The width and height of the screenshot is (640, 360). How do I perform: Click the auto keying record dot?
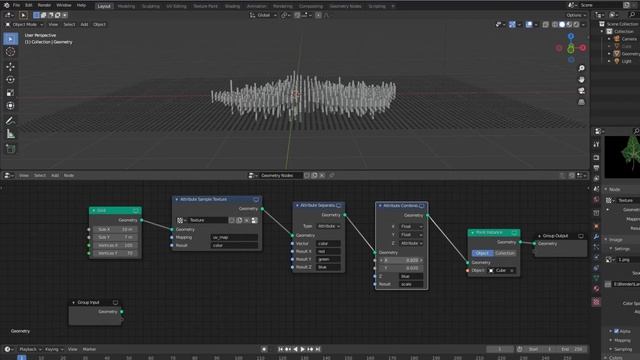tap(264, 349)
